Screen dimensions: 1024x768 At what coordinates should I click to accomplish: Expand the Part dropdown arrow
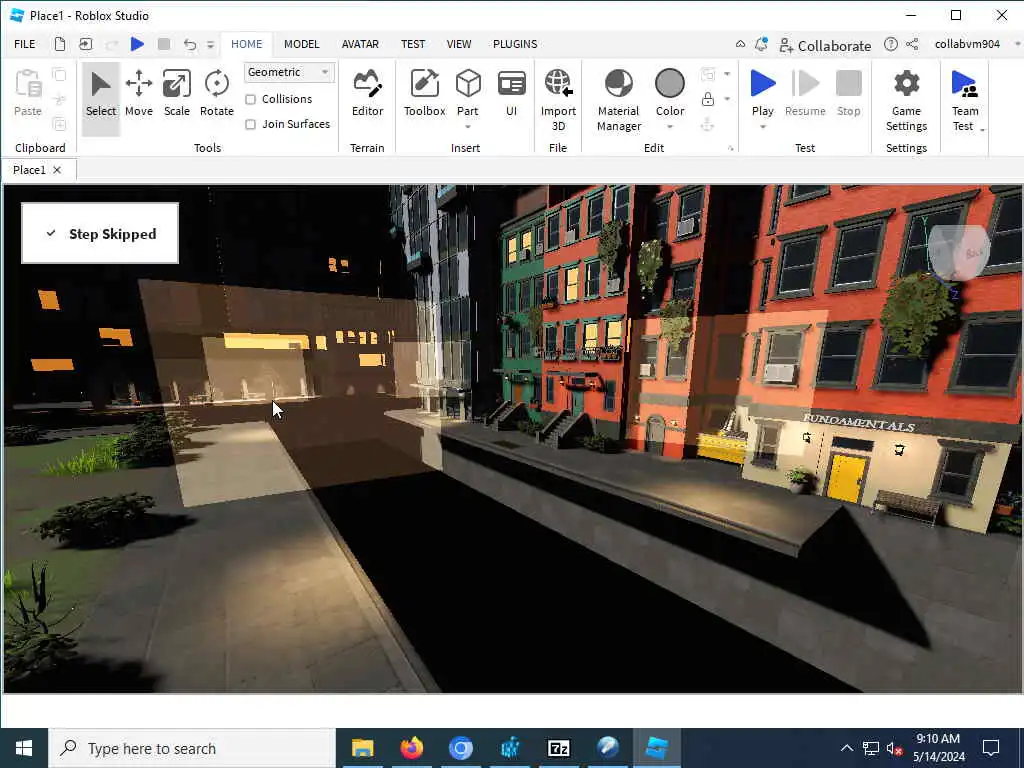[468, 126]
